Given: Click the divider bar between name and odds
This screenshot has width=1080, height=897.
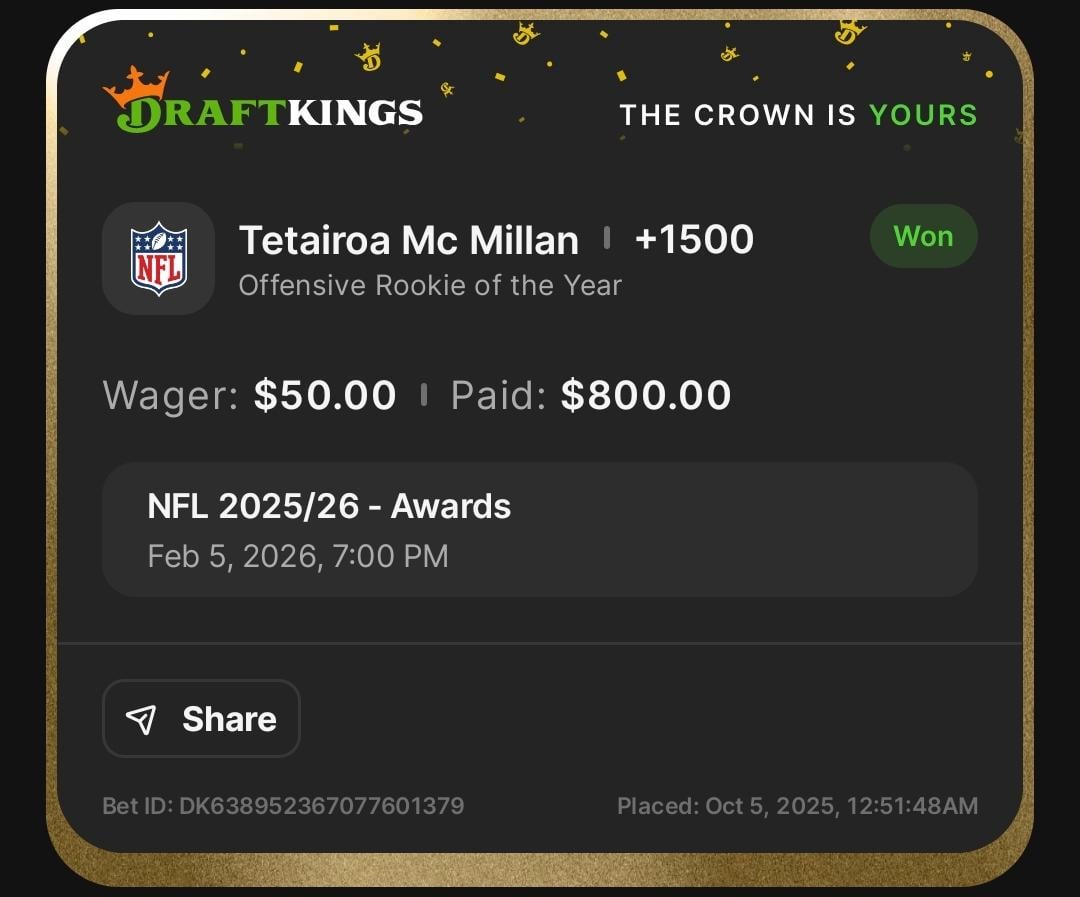Looking at the screenshot, I should 608,238.
